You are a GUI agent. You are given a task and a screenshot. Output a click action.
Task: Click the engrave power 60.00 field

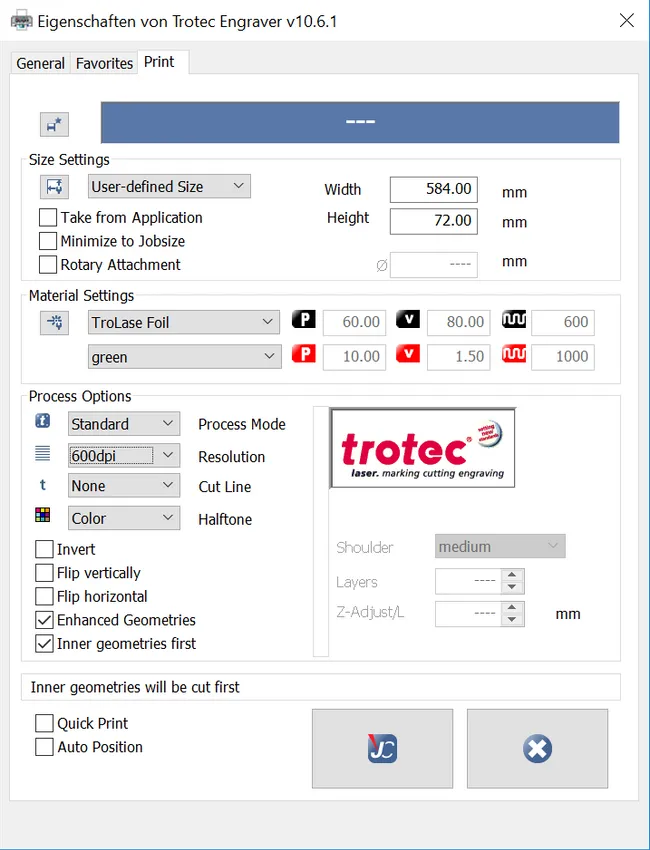[355, 323]
